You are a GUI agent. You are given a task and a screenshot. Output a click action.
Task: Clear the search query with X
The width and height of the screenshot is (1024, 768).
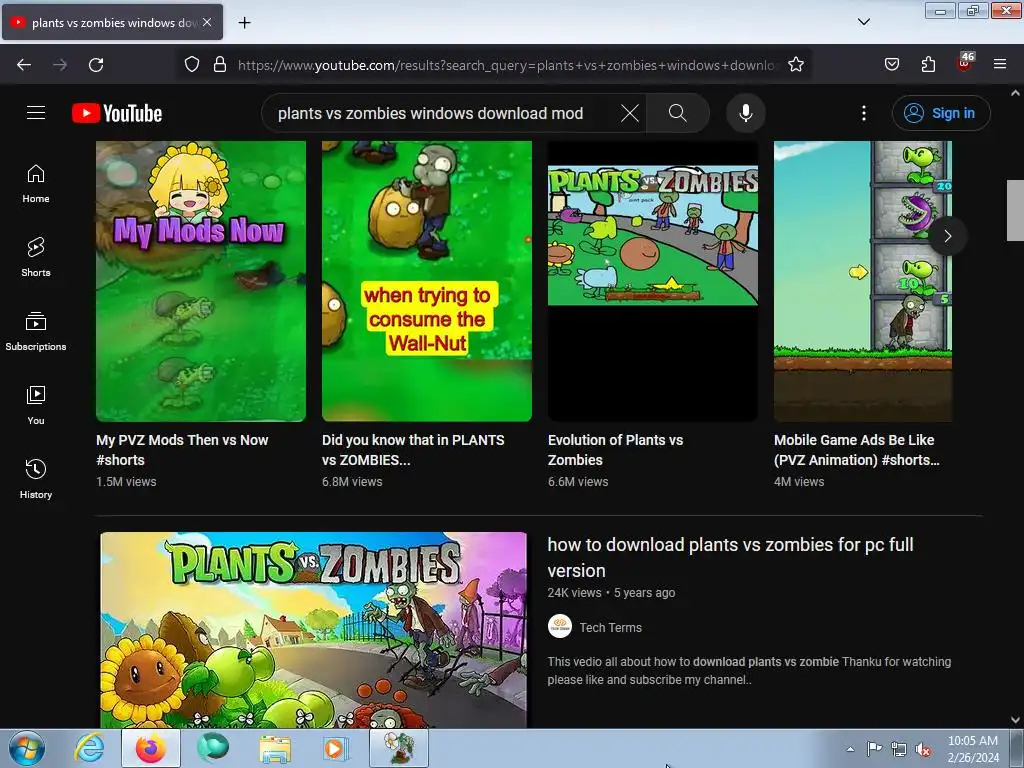630,113
